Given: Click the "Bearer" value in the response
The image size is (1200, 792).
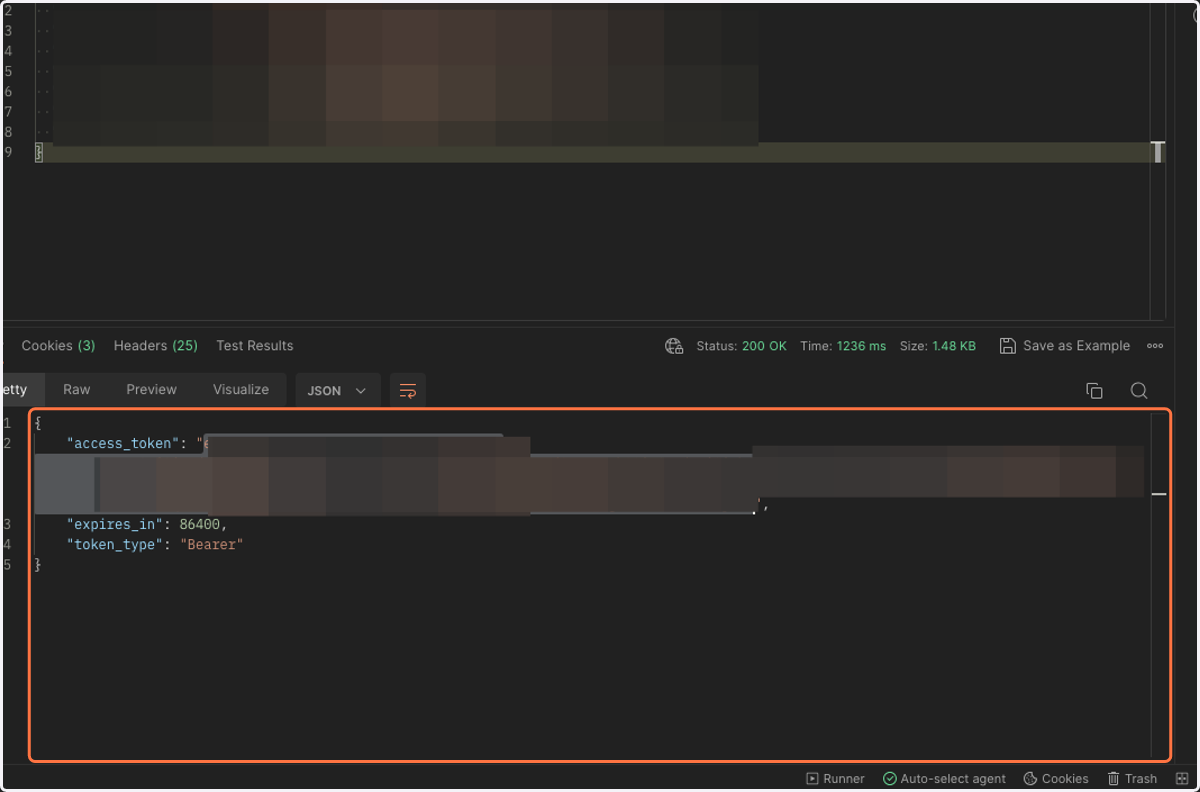Looking at the screenshot, I should [212, 544].
